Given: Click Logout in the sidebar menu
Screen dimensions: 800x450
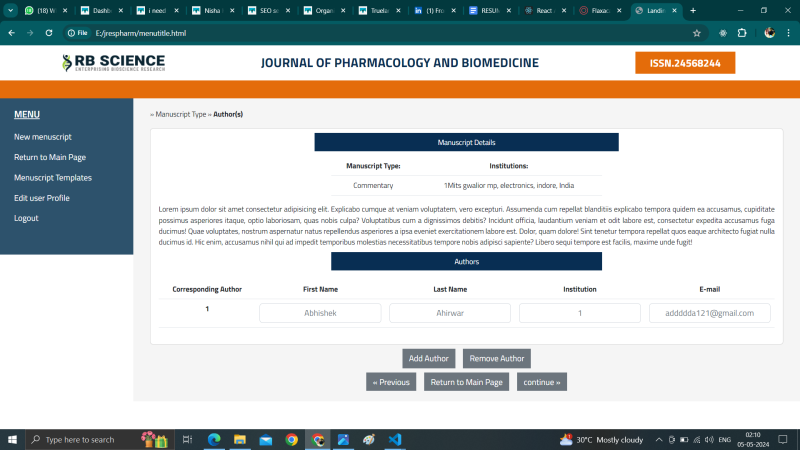Looking at the screenshot, I should point(26,218).
